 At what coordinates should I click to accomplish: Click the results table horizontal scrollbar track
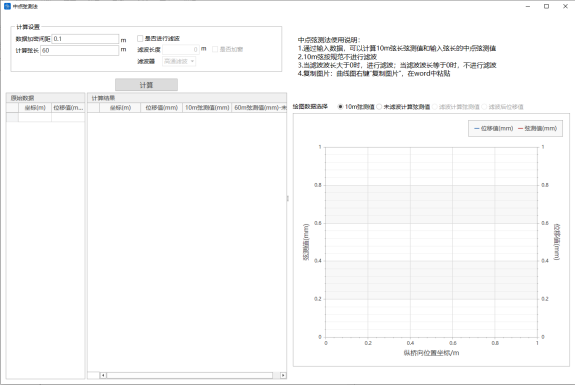pyautogui.click(x=190, y=375)
